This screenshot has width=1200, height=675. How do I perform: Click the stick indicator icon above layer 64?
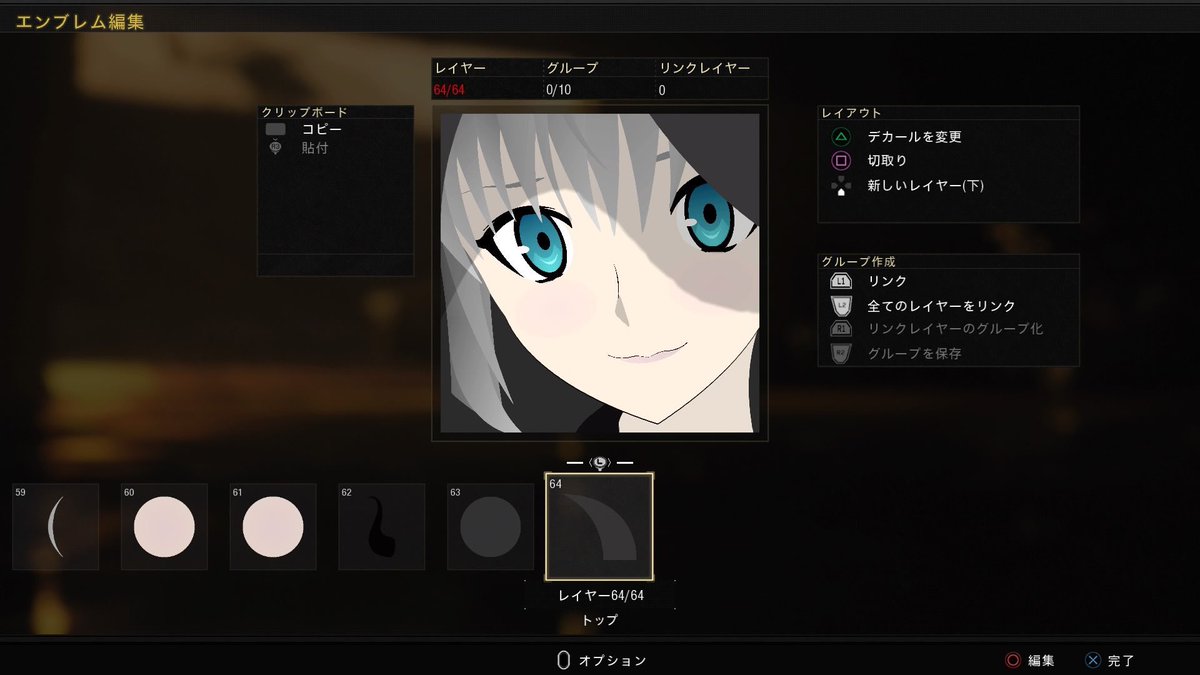599,462
